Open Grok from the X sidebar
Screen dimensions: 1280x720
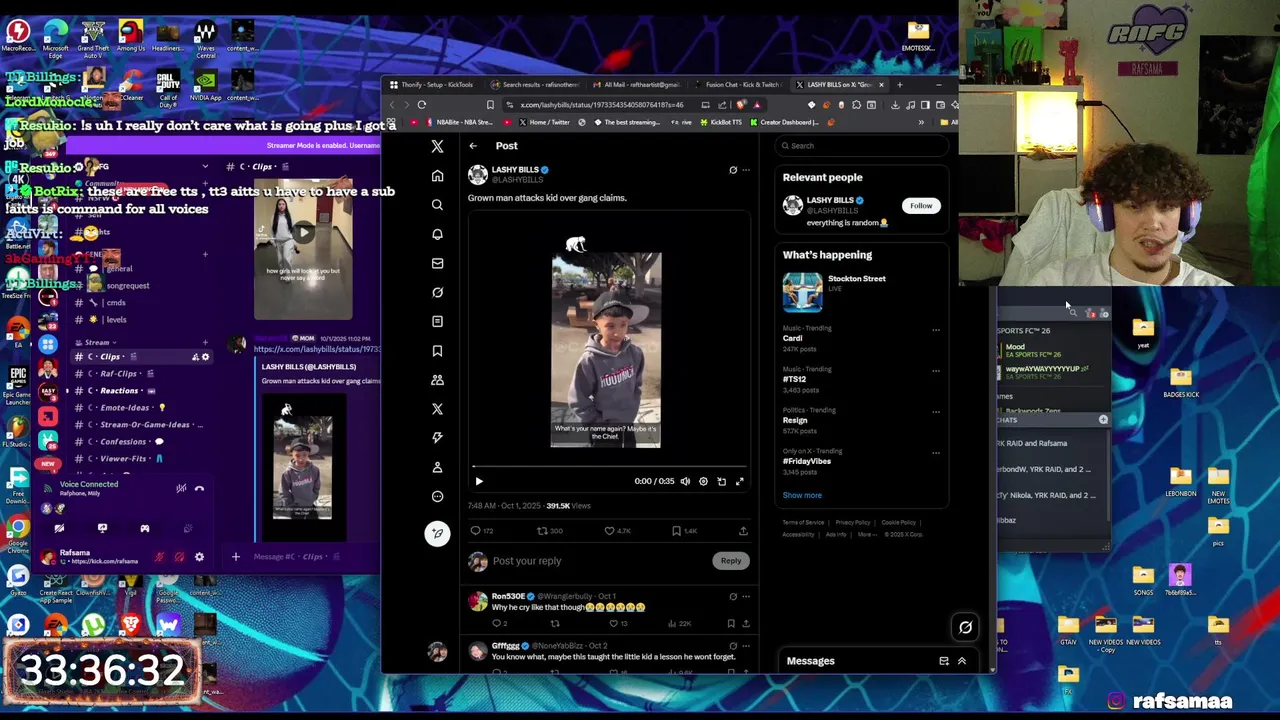[x=437, y=292]
